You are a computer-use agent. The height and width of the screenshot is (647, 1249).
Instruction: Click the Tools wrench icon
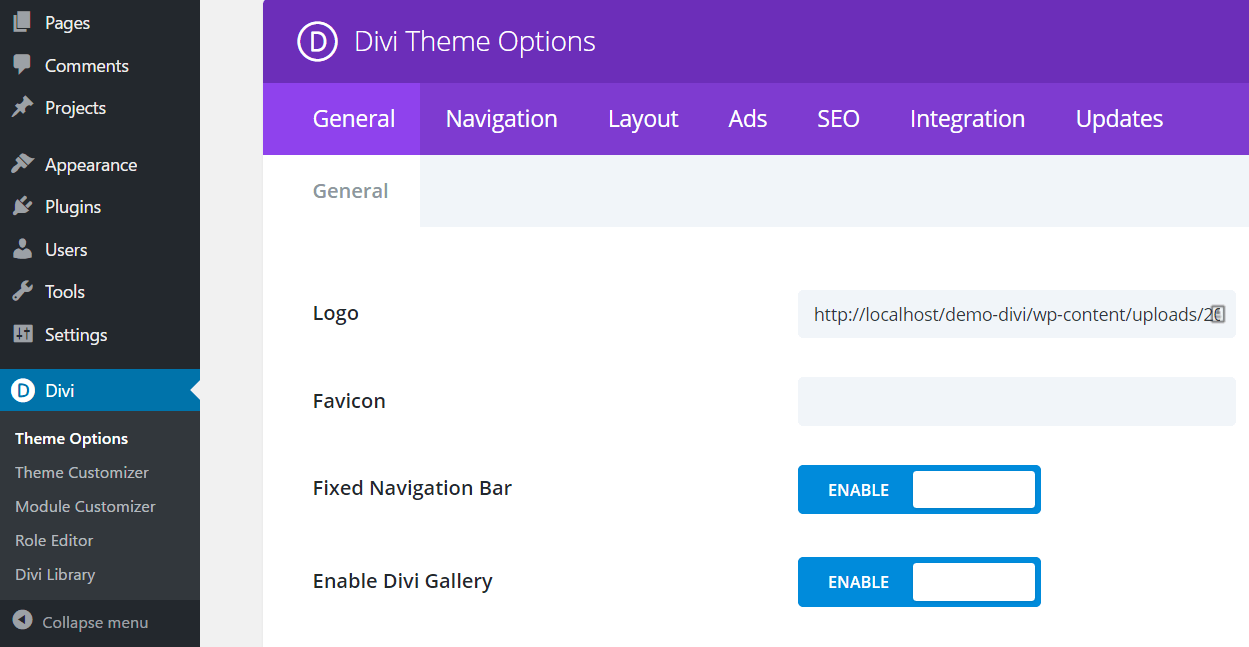22,291
